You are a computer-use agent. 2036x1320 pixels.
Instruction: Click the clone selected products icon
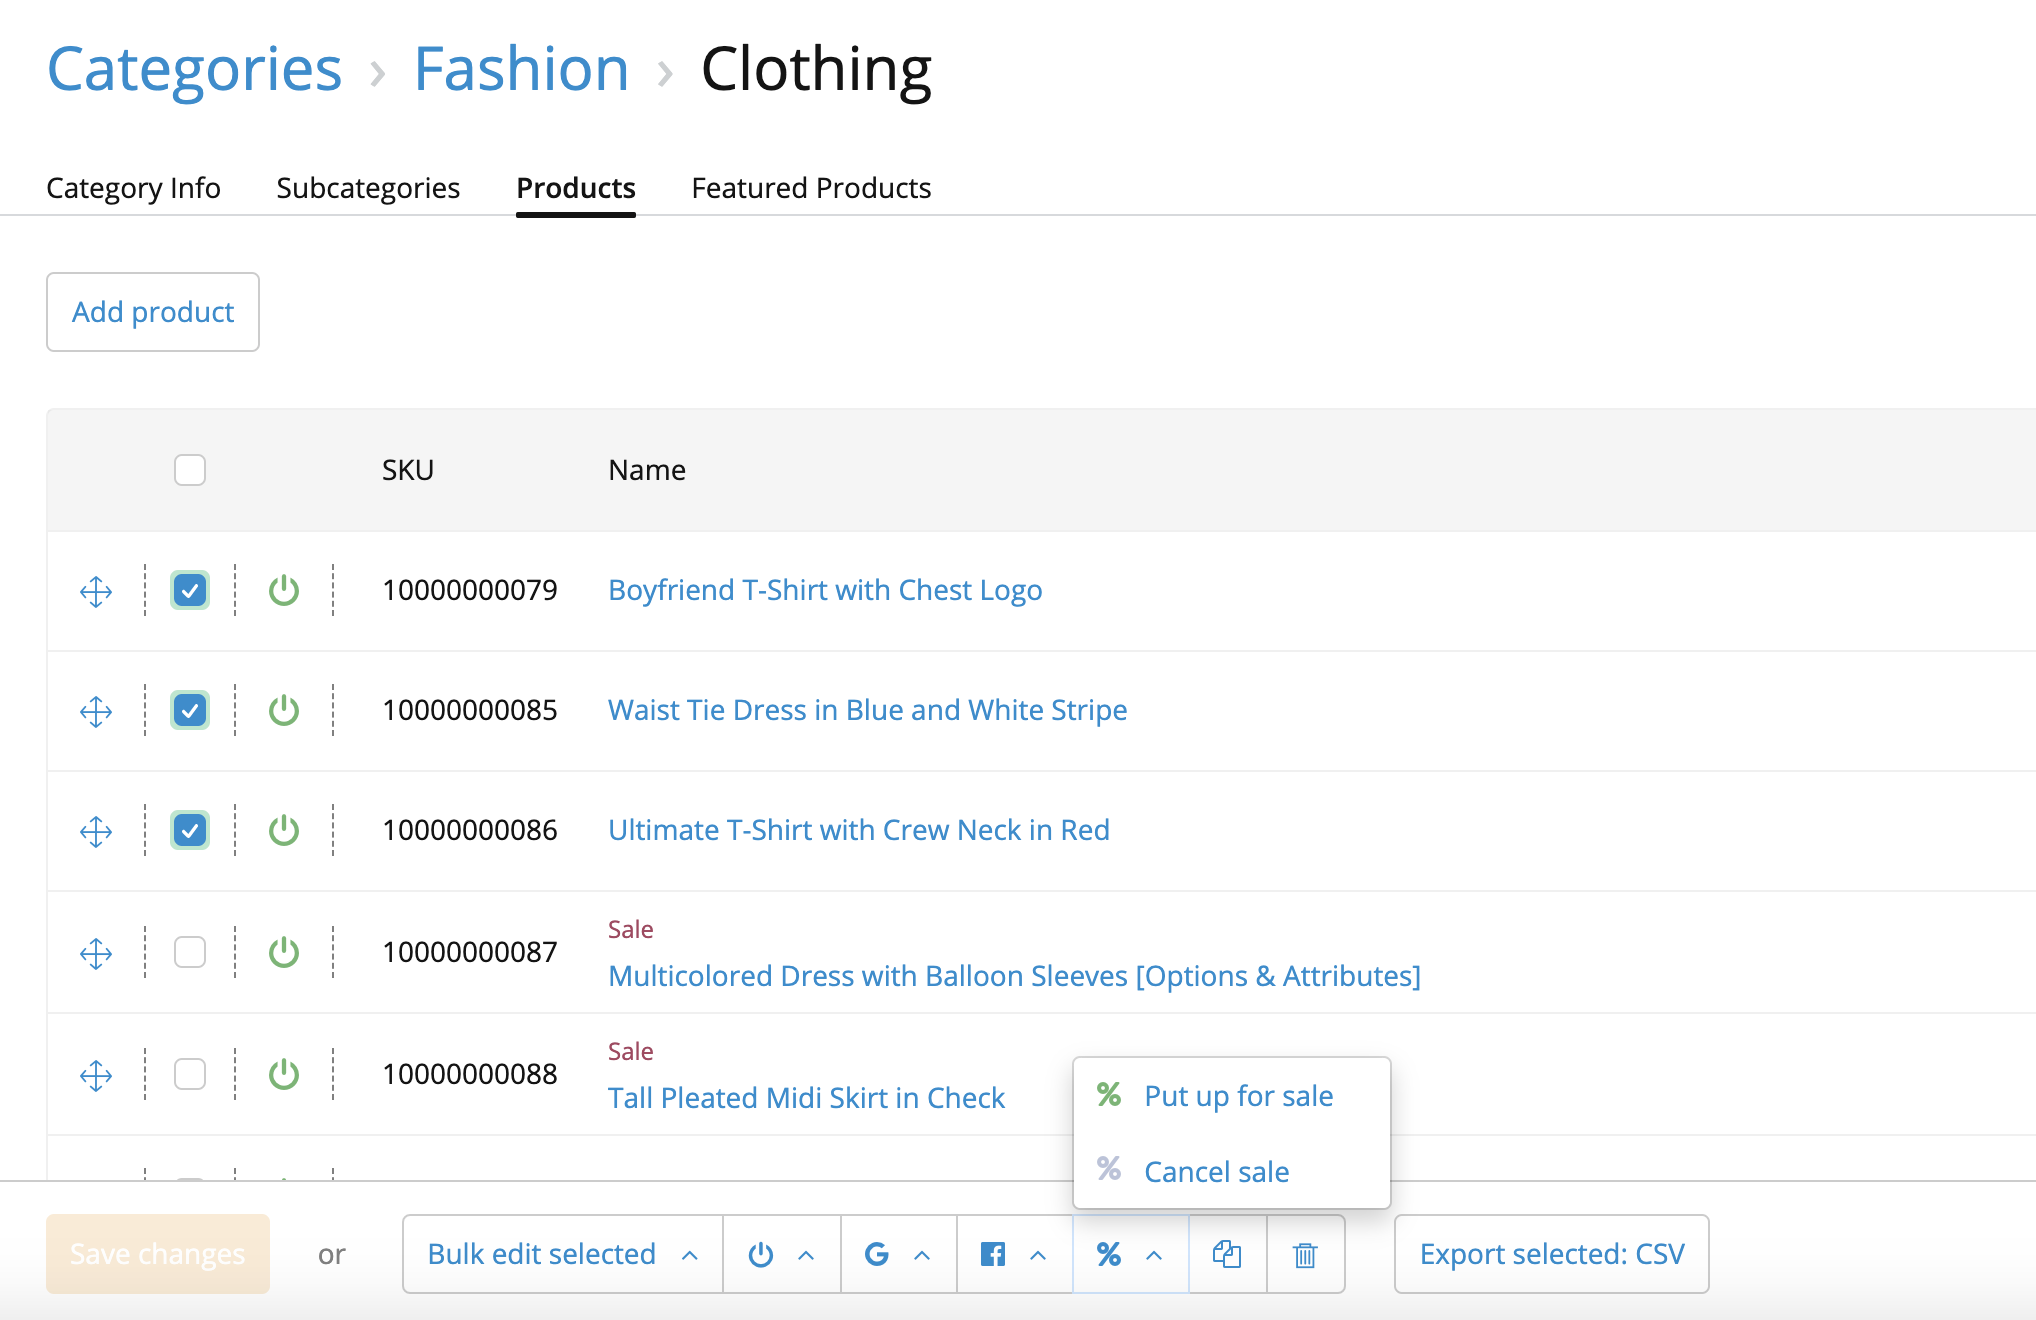(x=1227, y=1254)
